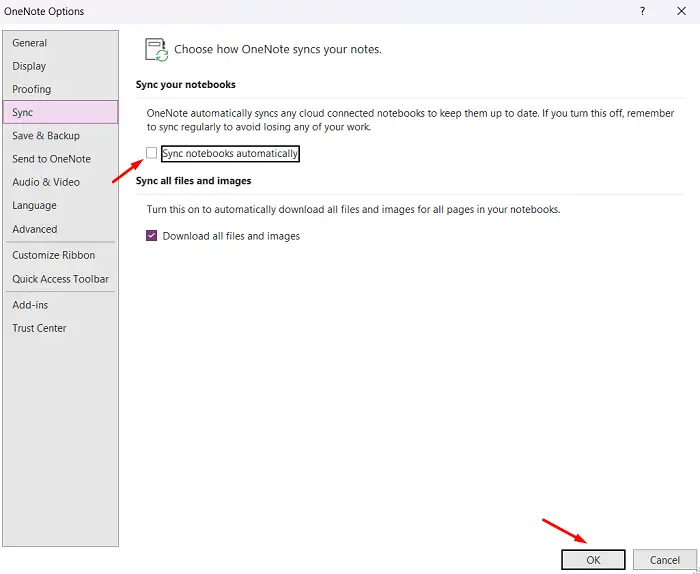Open help with the question mark icon
Image resolution: width=700 pixels, height=574 pixels.
(x=642, y=11)
